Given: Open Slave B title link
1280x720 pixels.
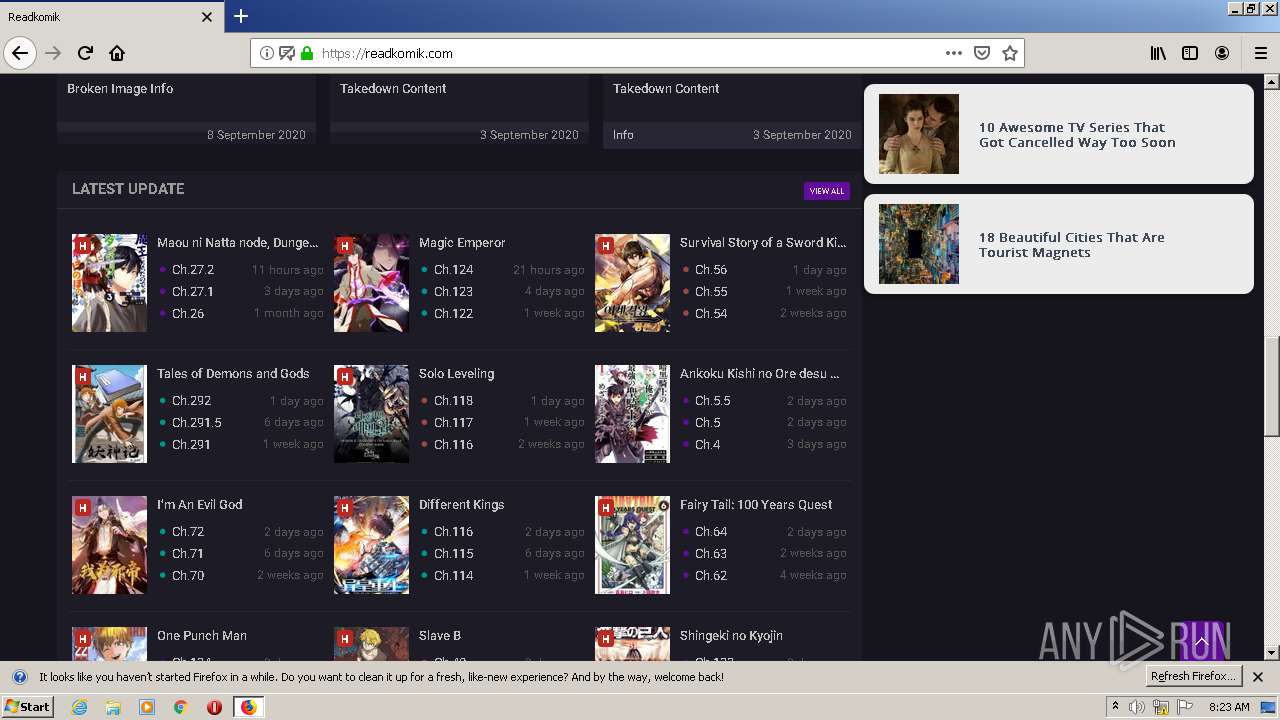Looking at the screenshot, I should tap(440, 636).
